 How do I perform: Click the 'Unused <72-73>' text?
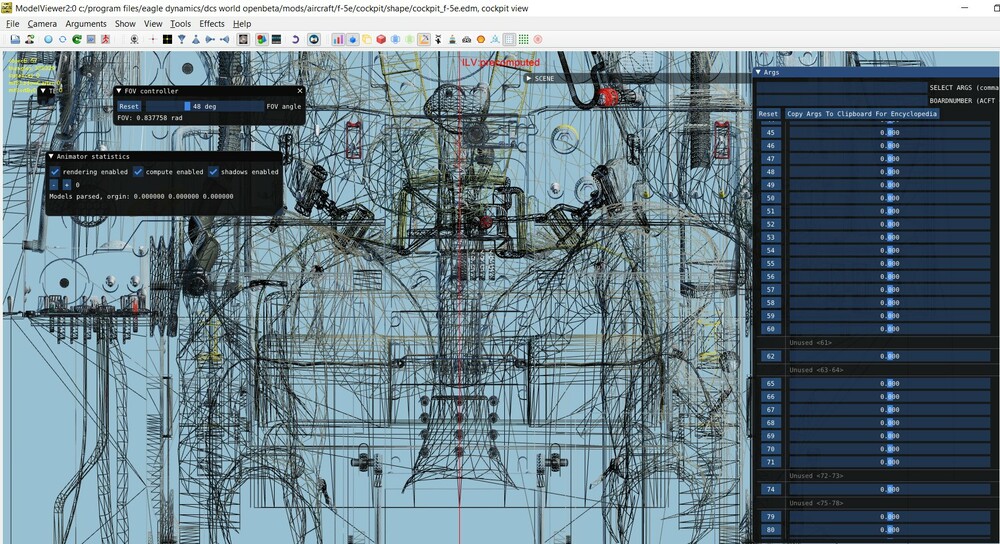pyautogui.click(x=816, y=476)
